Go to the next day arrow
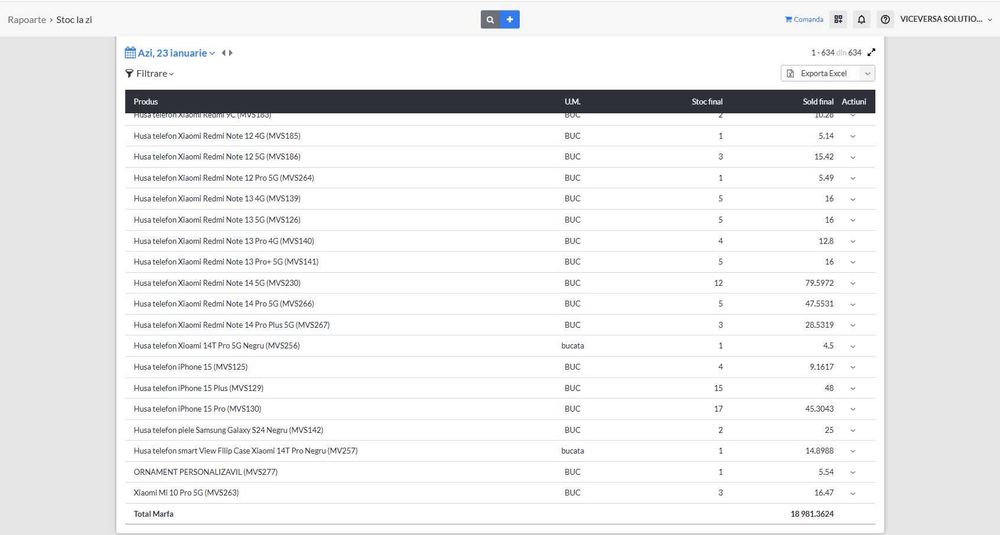This screenshot has height=535, width=1000. (x=231, y=53)
